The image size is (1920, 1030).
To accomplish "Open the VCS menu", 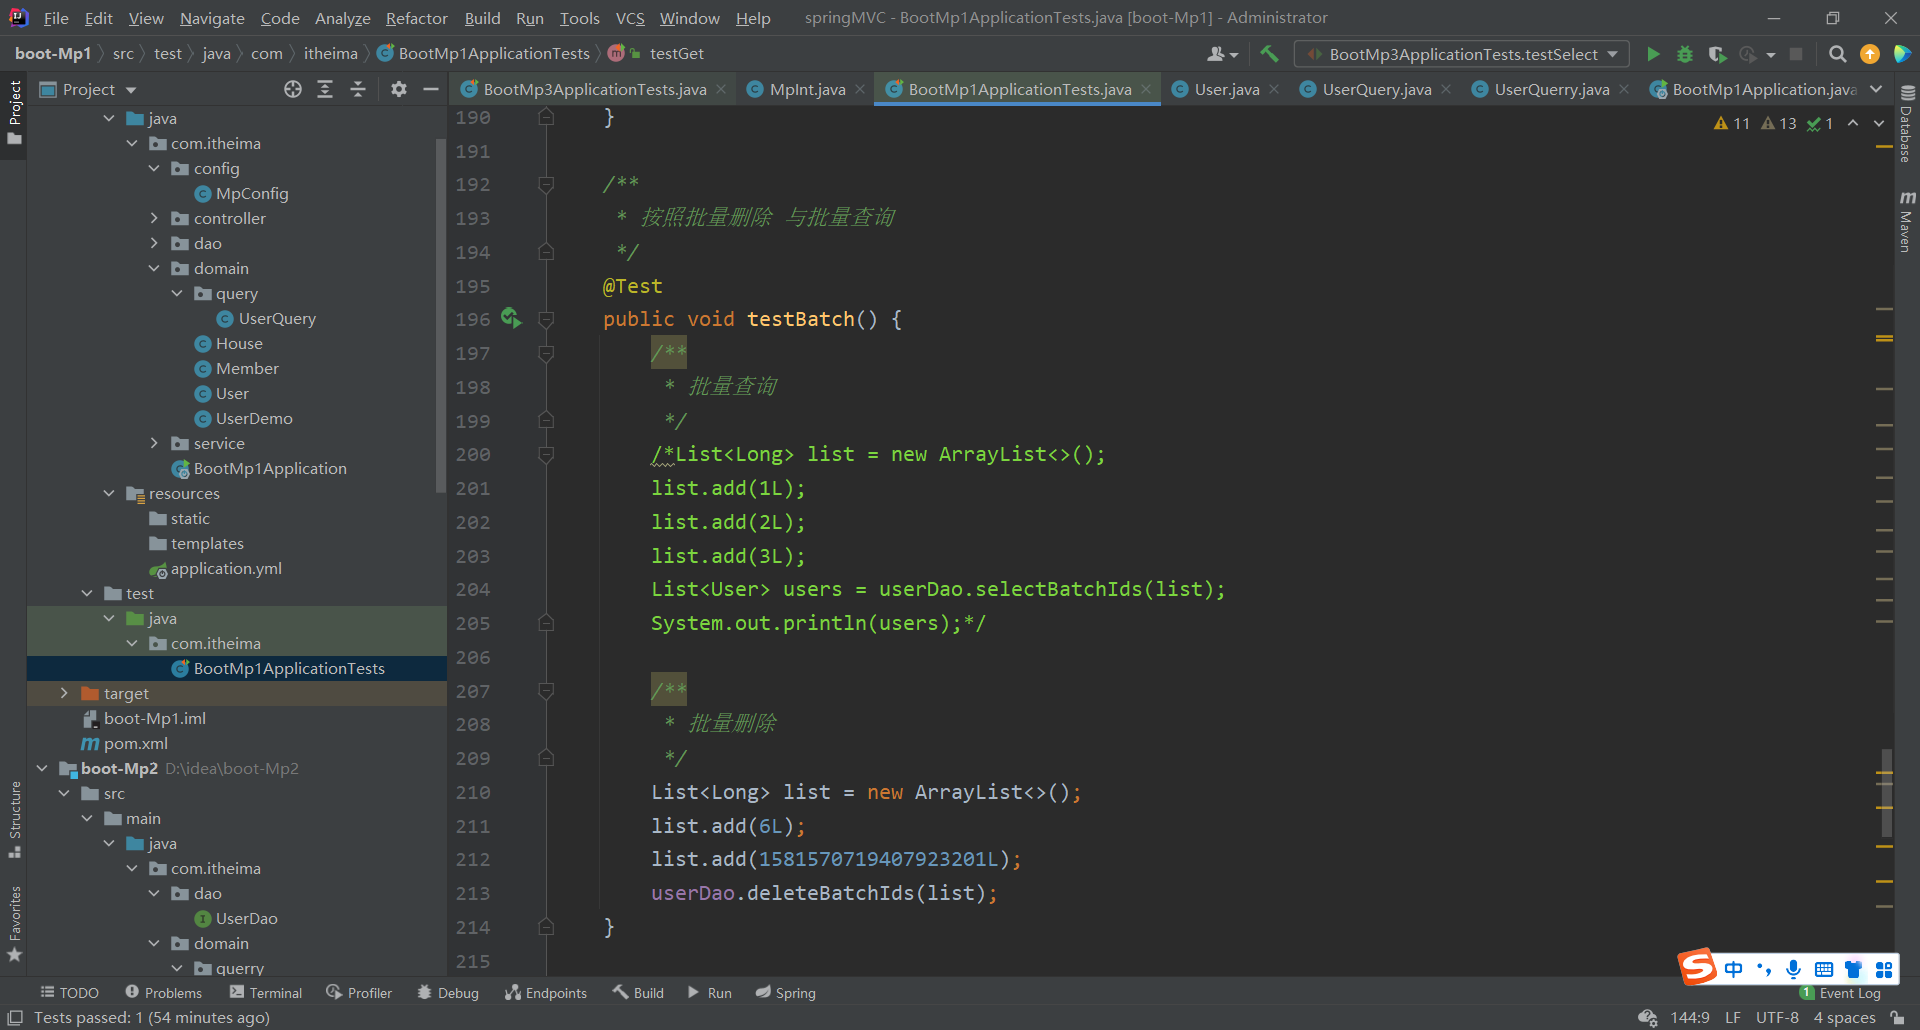I will (630, 18).
